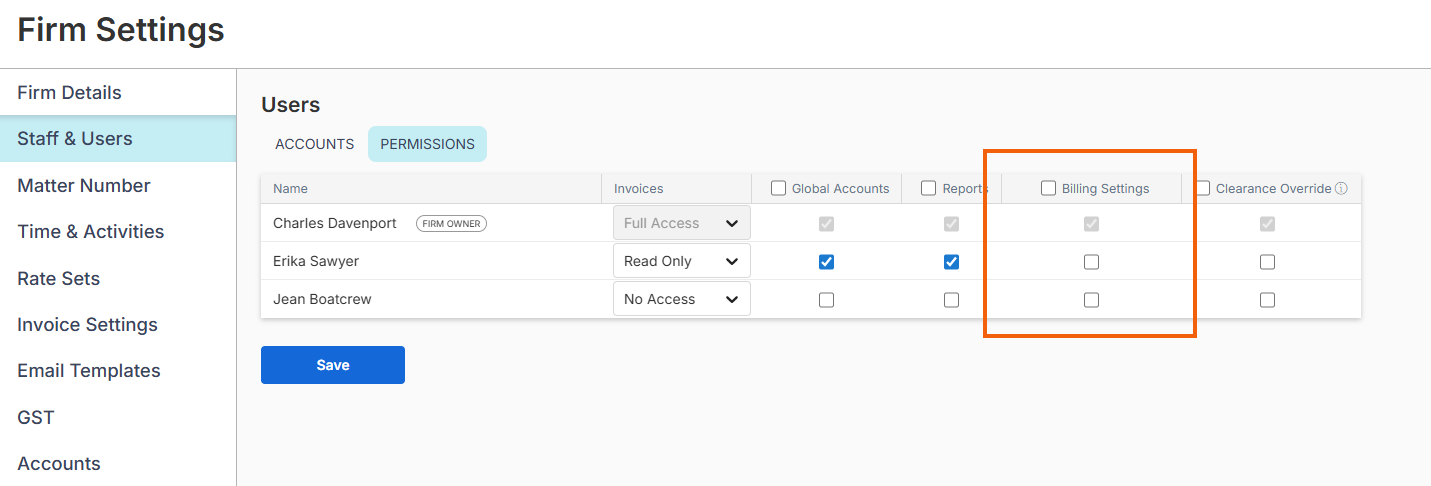The image size is (1431, 486).
Task: Open Rate Sets from sidebar
Action: 58,278
